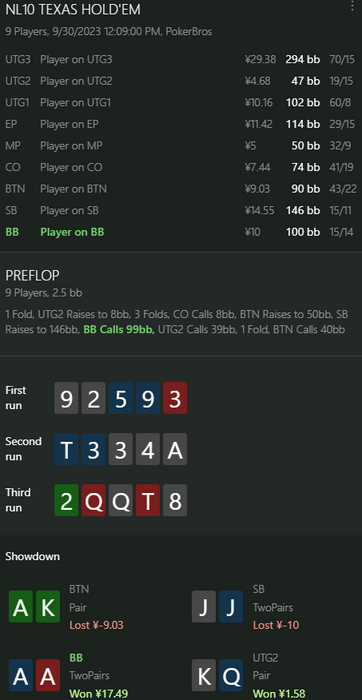This screenshot has width=362, height=700.
Task: Select the Player on BB row
Action: [x=181, y=232]
